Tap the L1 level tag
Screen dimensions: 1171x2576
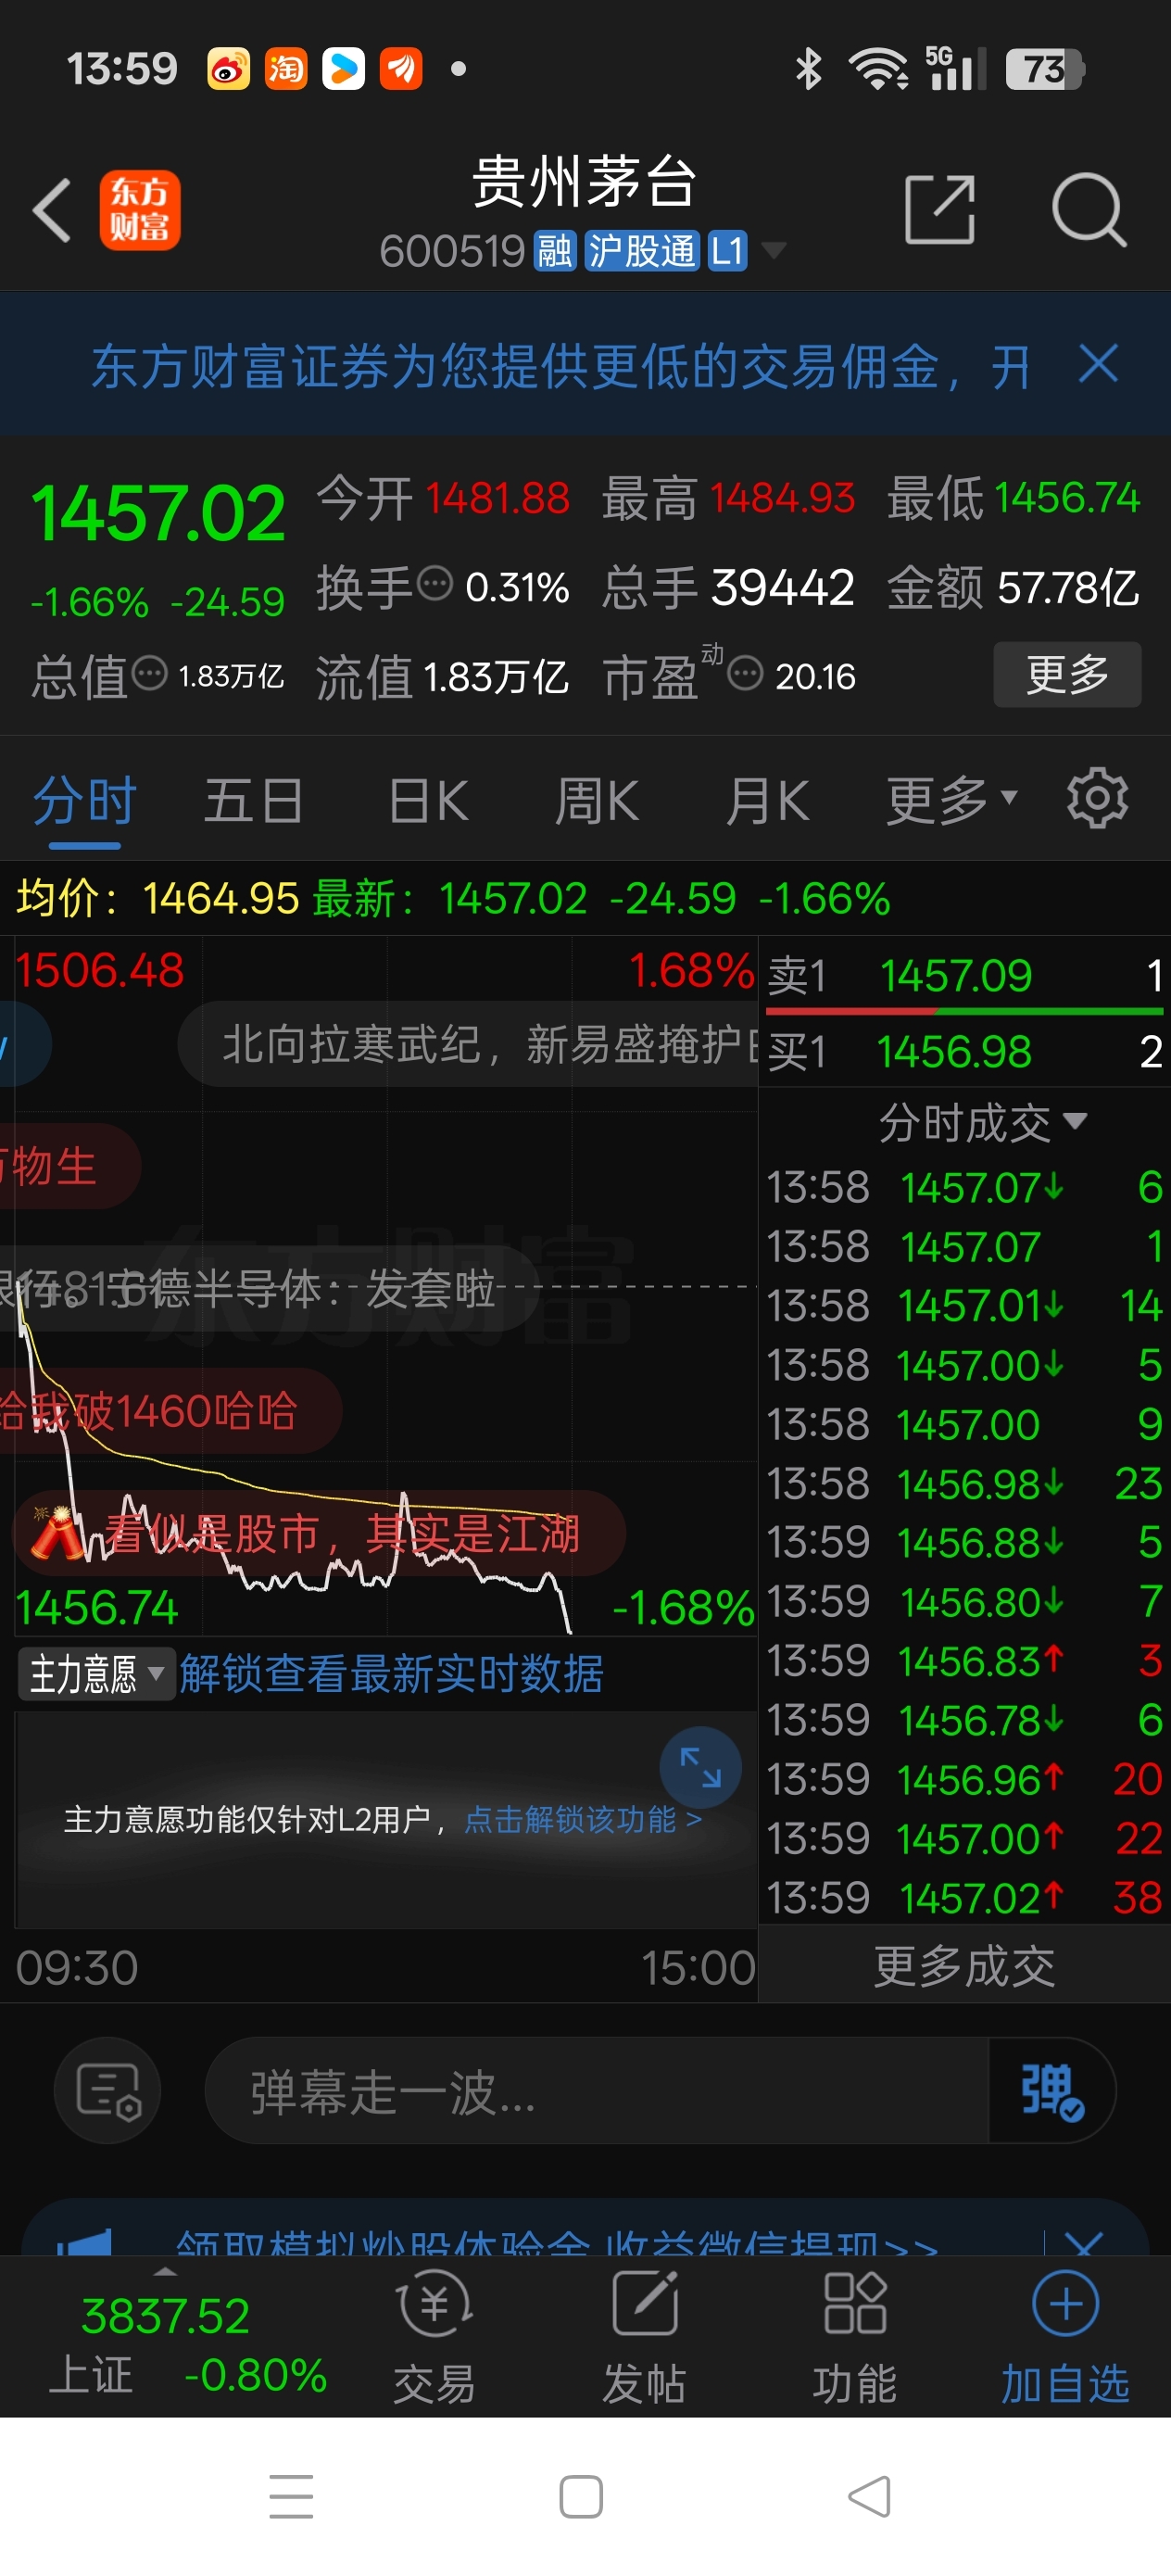click(727, 251)
